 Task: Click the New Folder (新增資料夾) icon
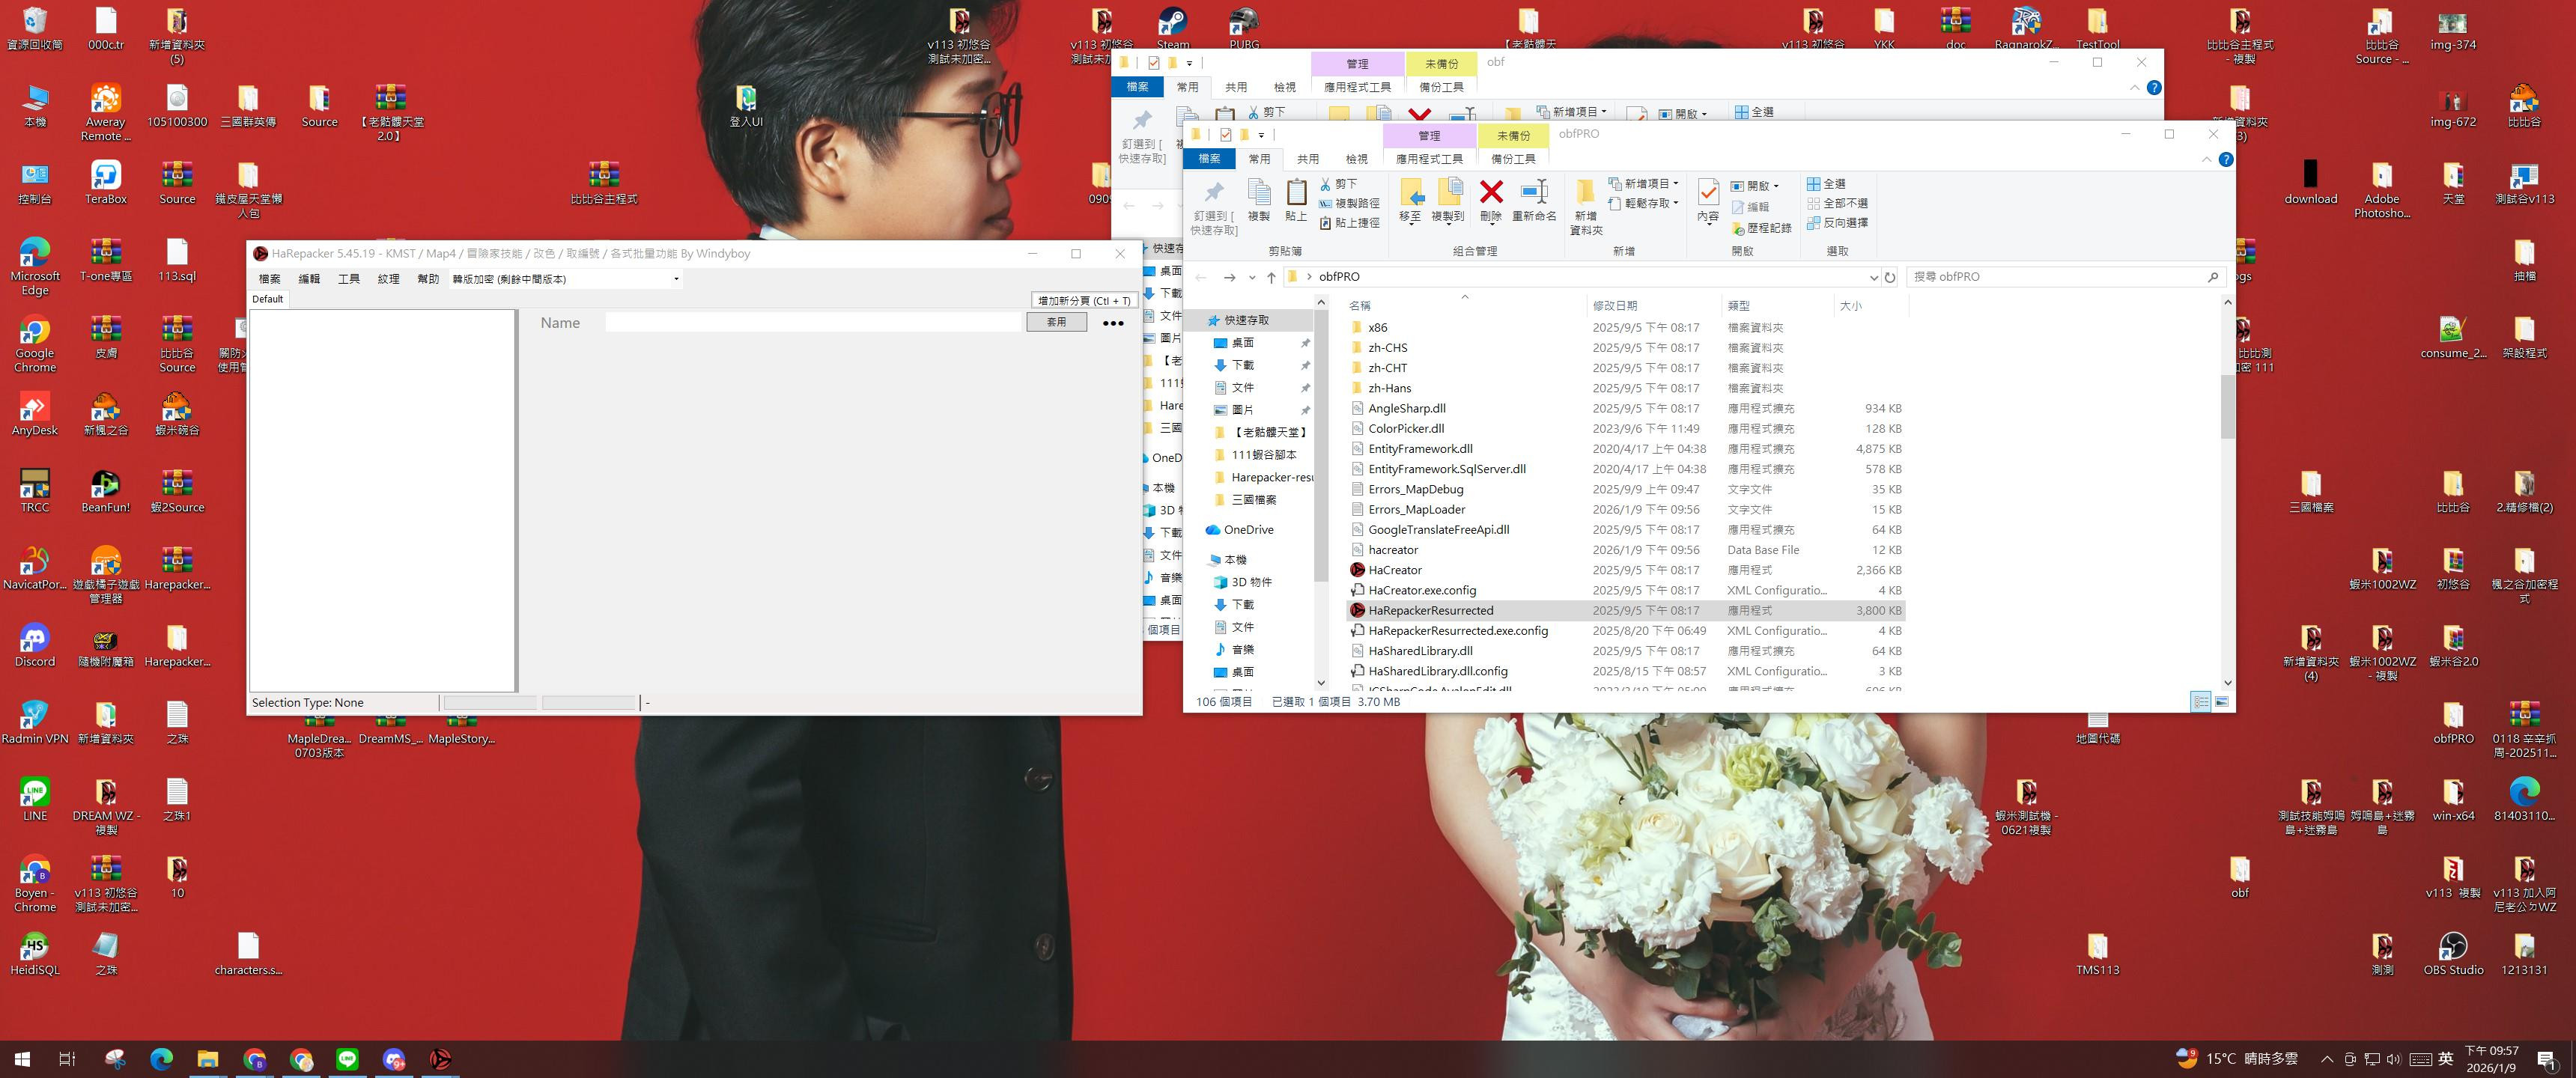[1585, 192]
